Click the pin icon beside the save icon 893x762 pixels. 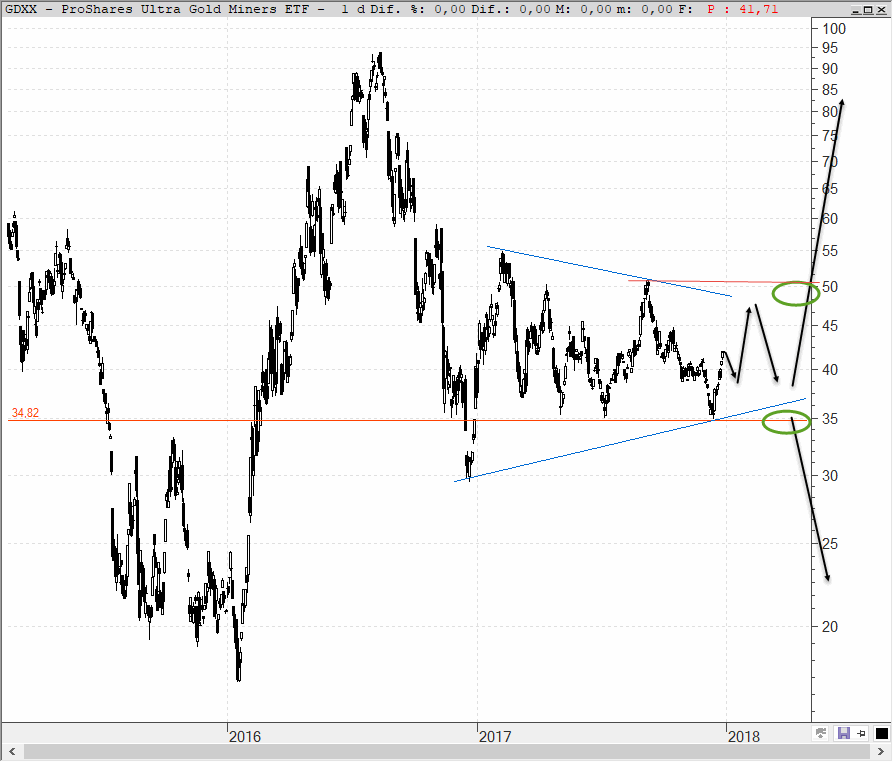861,734
